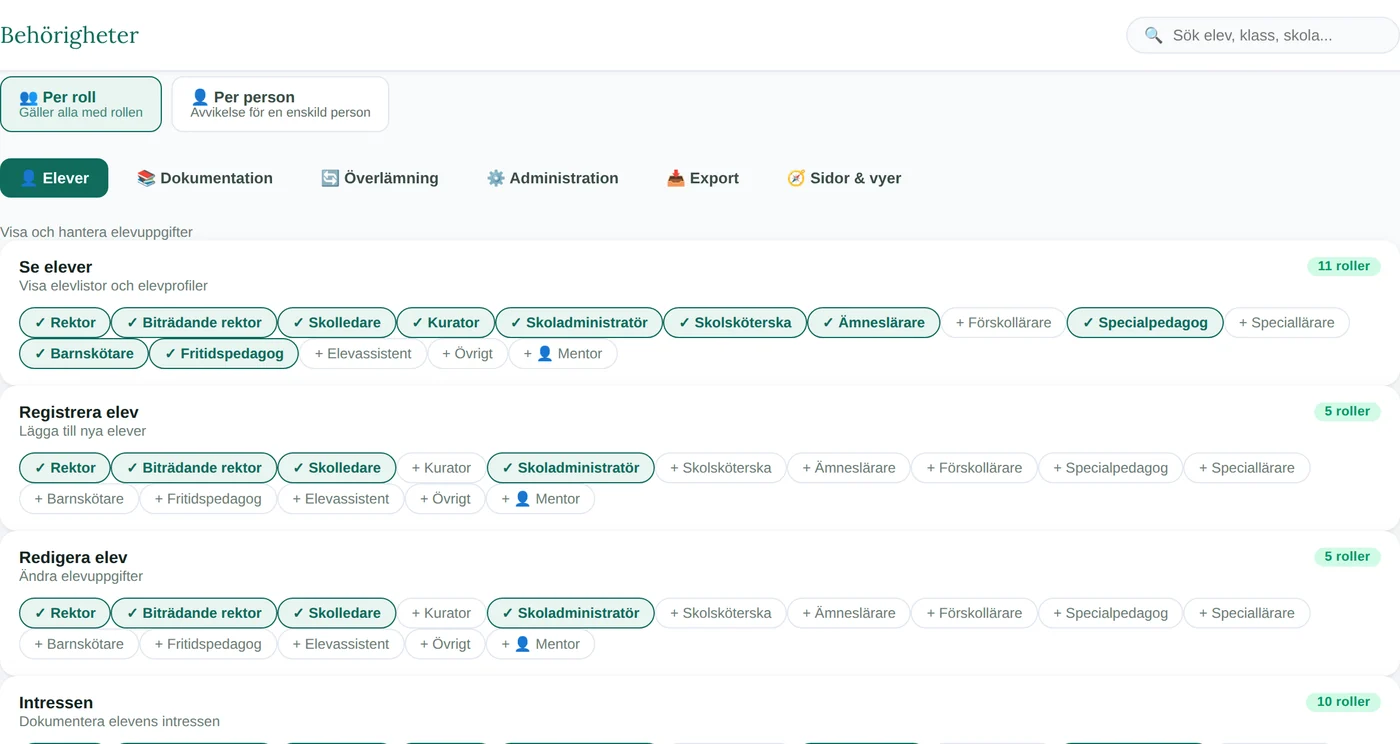Viewport: 1400px width, 744px height.
Task: Disable Rektor for Se elever
Action: coord(65,322)
